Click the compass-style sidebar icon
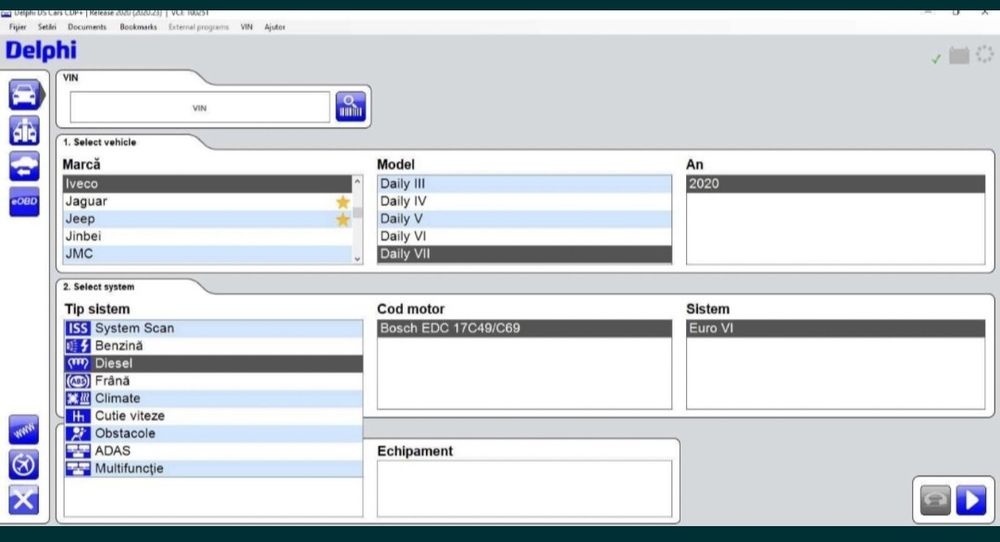This screenshot has height=542, width=1000. 24,465
